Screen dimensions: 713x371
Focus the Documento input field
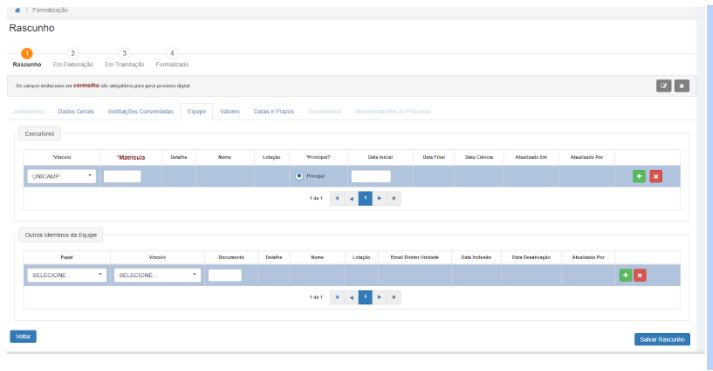click(x=225, y=275)
